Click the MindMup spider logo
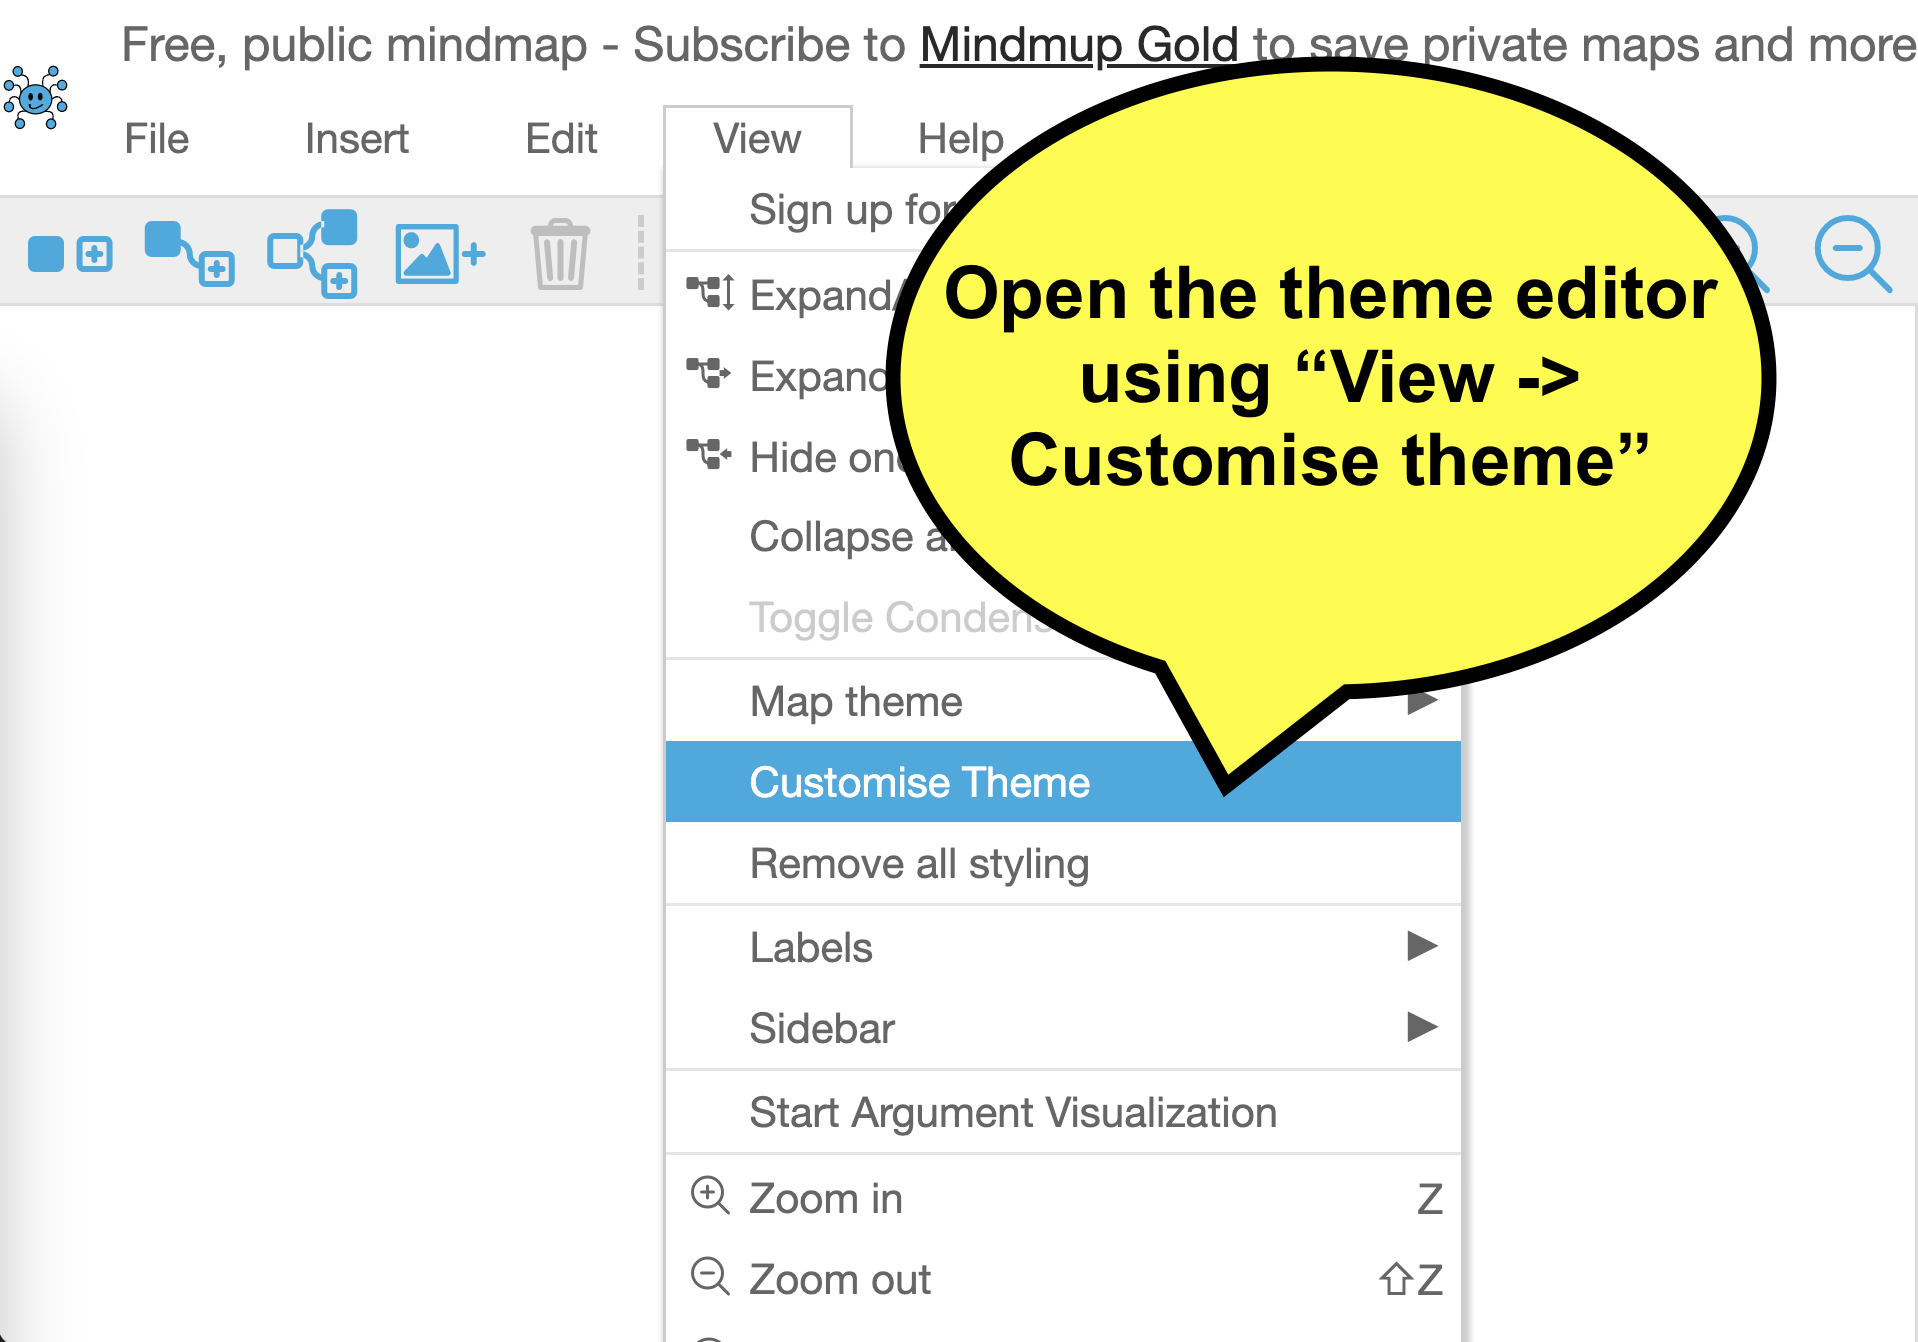The image size is (1918, 1342). pyautogui.click(x=36, y=97)
